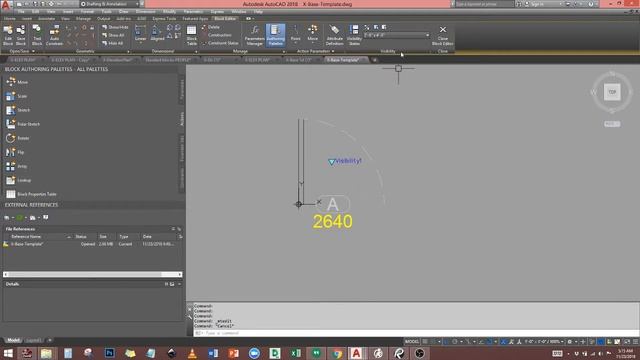Click the Test Block ribbon icon

coord(37,35)
